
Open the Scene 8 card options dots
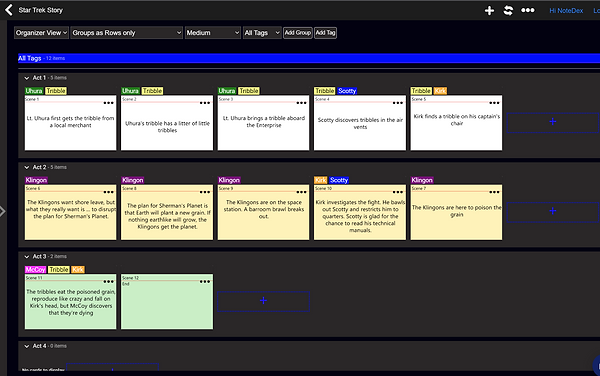pos(205,192)
